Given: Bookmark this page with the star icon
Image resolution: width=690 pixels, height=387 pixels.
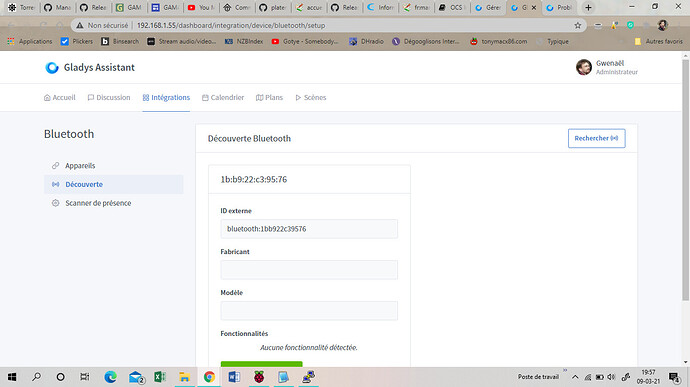Looking at the screenshot, I should (x=577, y=26).
